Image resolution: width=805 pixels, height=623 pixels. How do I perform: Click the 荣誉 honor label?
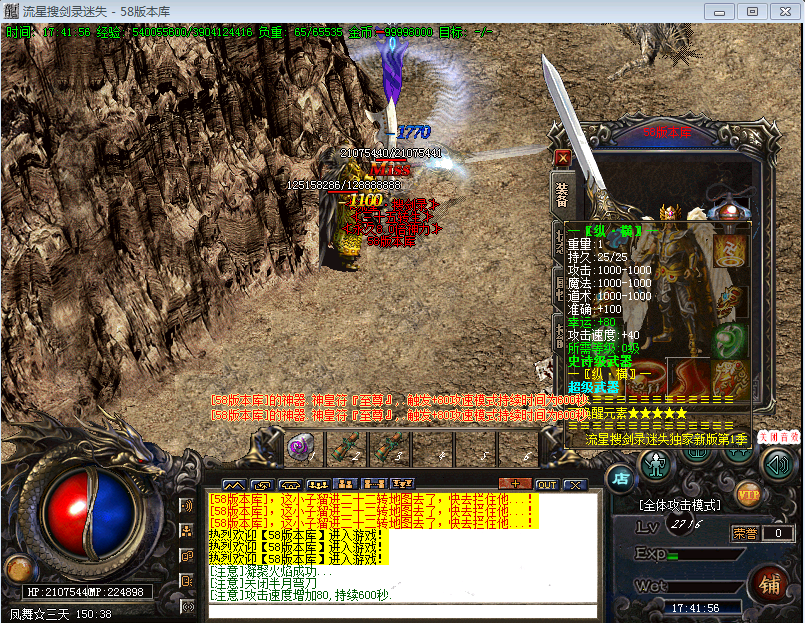coord(744,534)
